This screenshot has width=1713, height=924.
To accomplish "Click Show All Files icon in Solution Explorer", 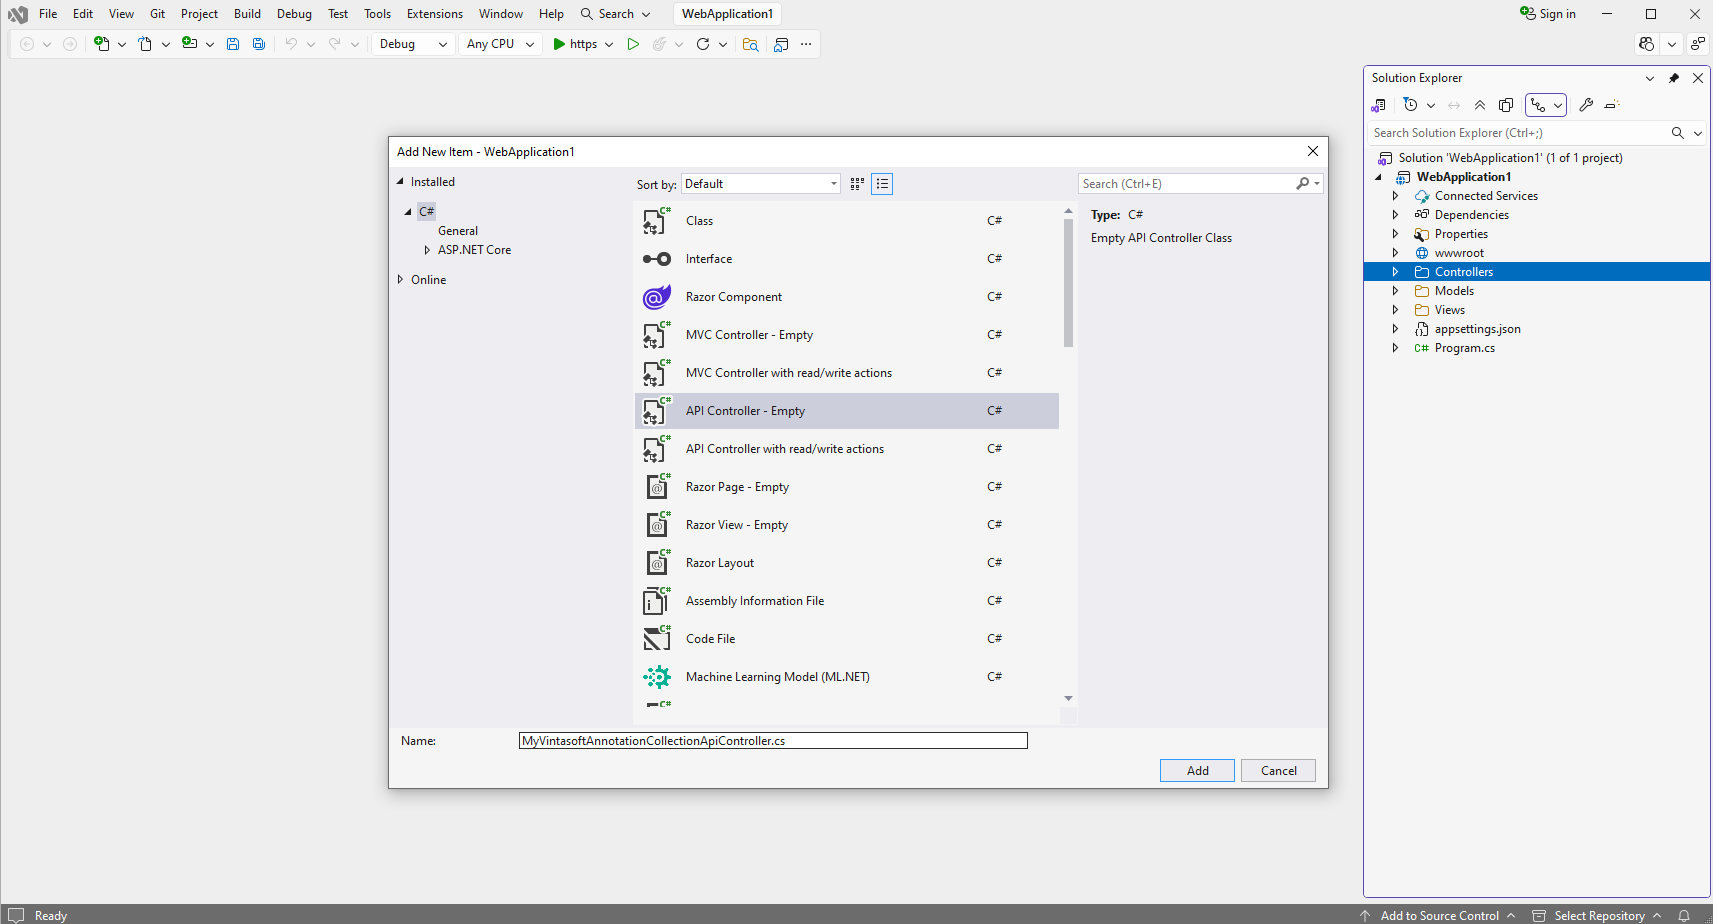I will click(1506, 105).
